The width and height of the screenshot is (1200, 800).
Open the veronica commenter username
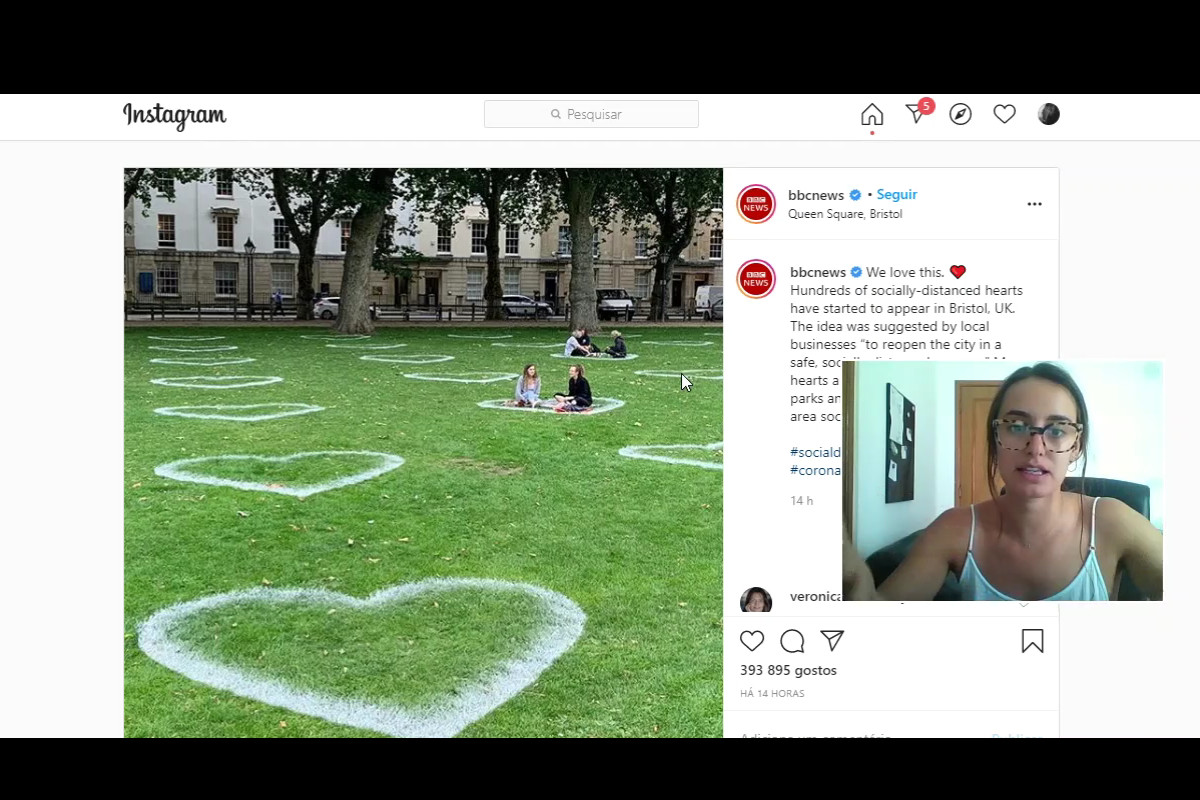816,596
